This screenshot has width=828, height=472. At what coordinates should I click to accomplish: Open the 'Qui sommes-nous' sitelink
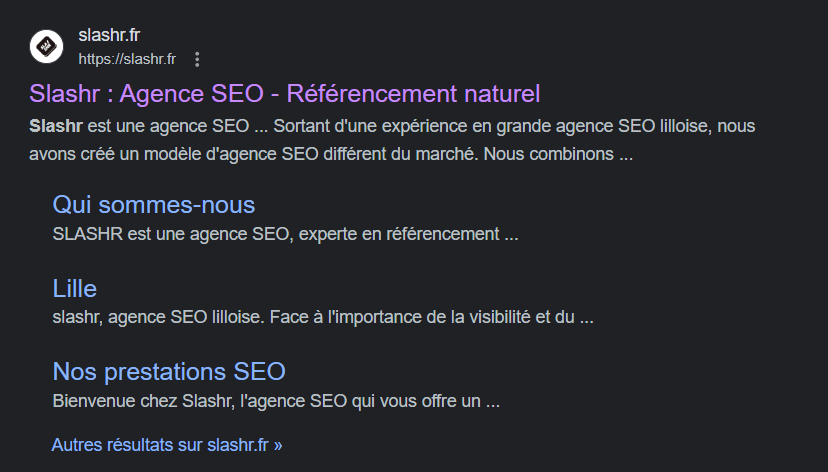(153, 205)
